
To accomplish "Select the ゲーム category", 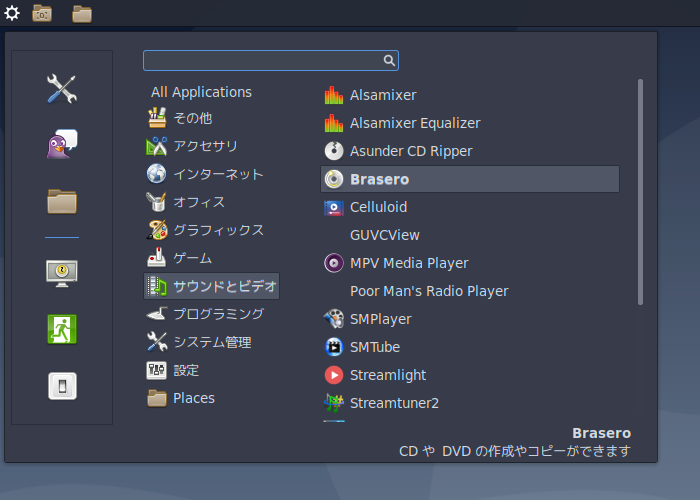I will pos(212,258).
